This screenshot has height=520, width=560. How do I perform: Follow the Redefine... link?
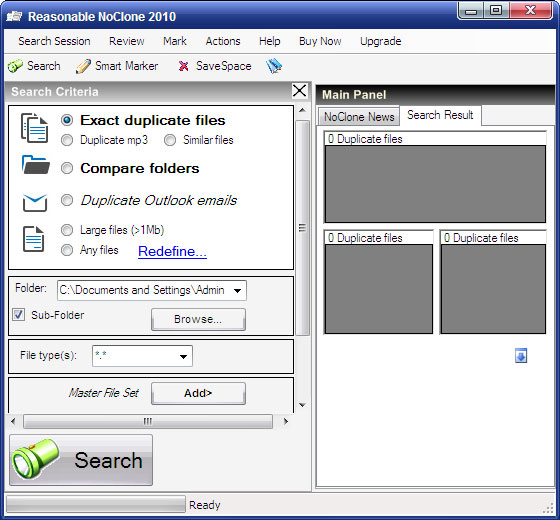[x=172, y=251]
